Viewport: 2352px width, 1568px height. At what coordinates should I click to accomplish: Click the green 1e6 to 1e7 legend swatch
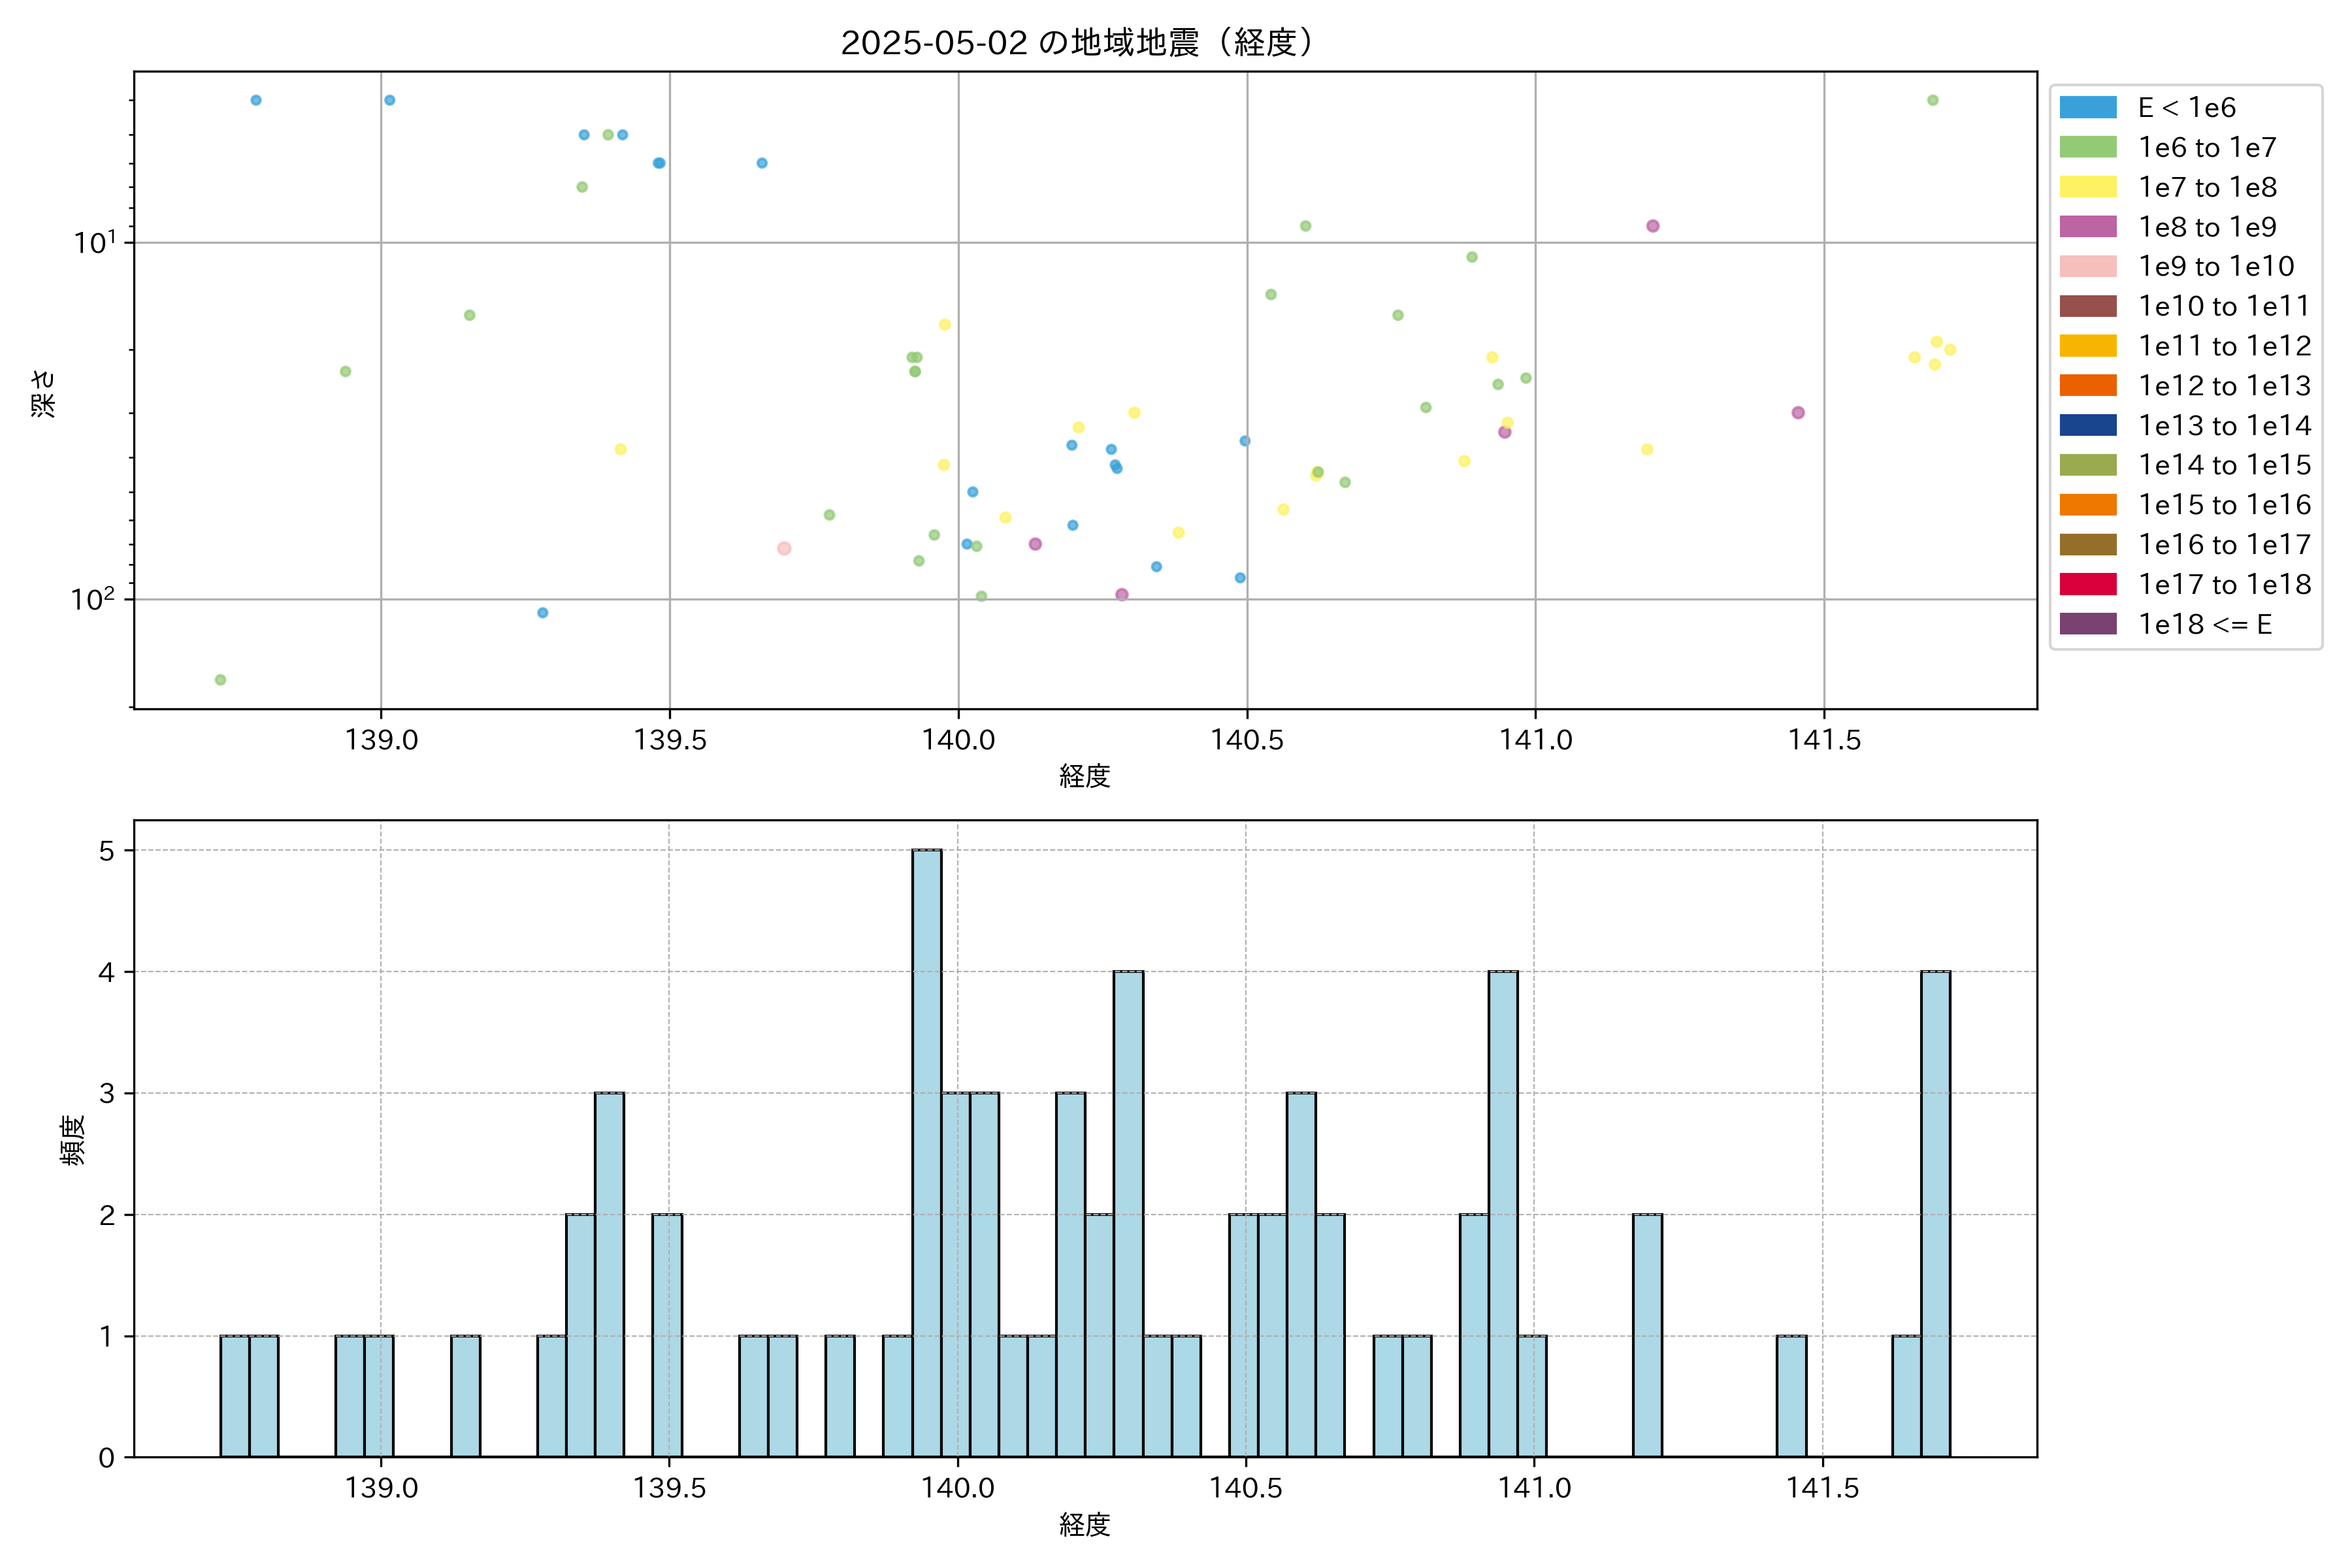coord(2087,148)
